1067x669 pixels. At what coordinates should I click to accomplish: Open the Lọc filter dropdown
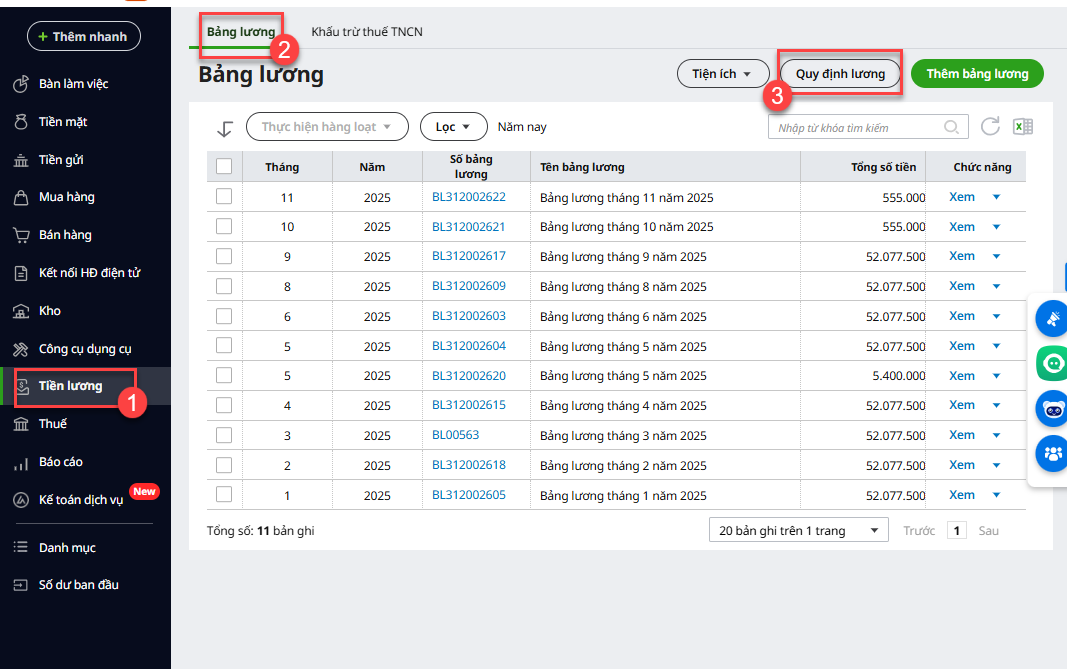[453, 127]
